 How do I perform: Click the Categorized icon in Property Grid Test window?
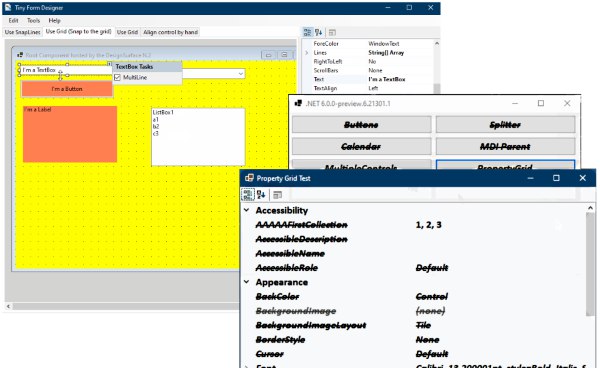(248, 195)
